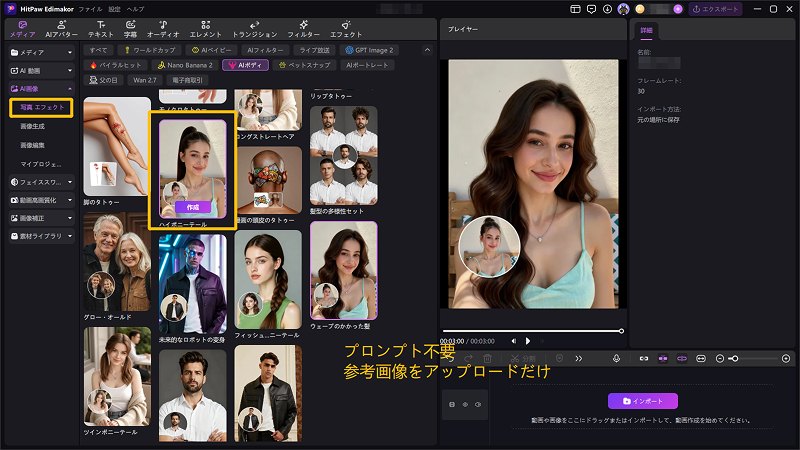Open the マイプロジェ... sidebar item
The width and height of the screenshot is (800, 450).
[41, 164]
